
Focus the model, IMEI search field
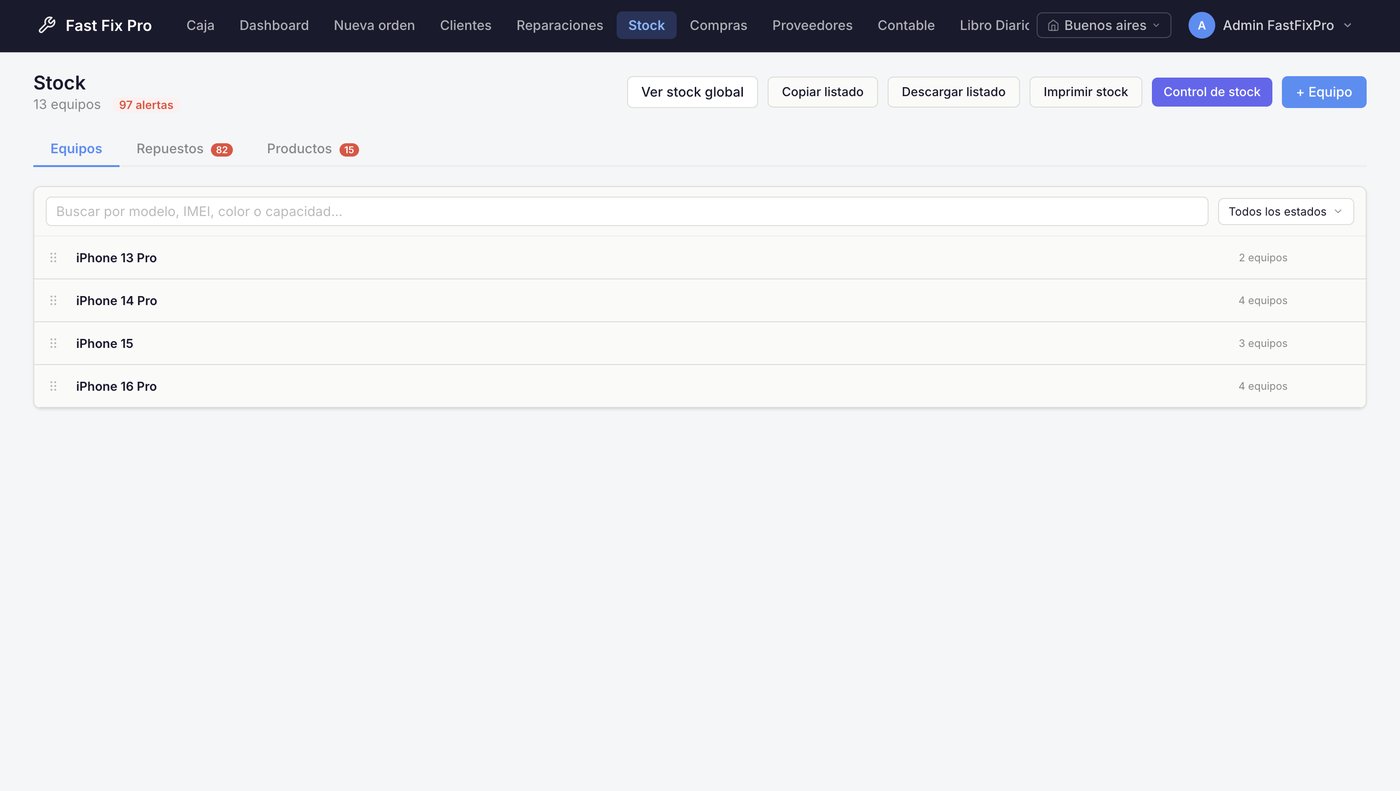627,212
